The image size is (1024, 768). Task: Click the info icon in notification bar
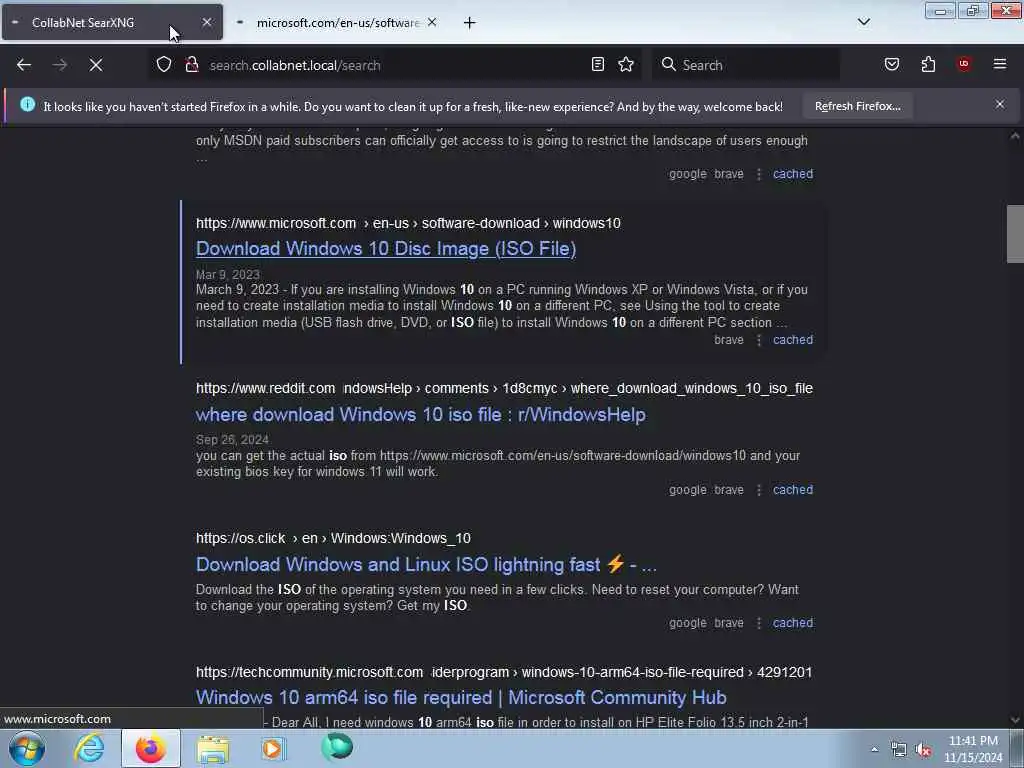tap(27, 104)
